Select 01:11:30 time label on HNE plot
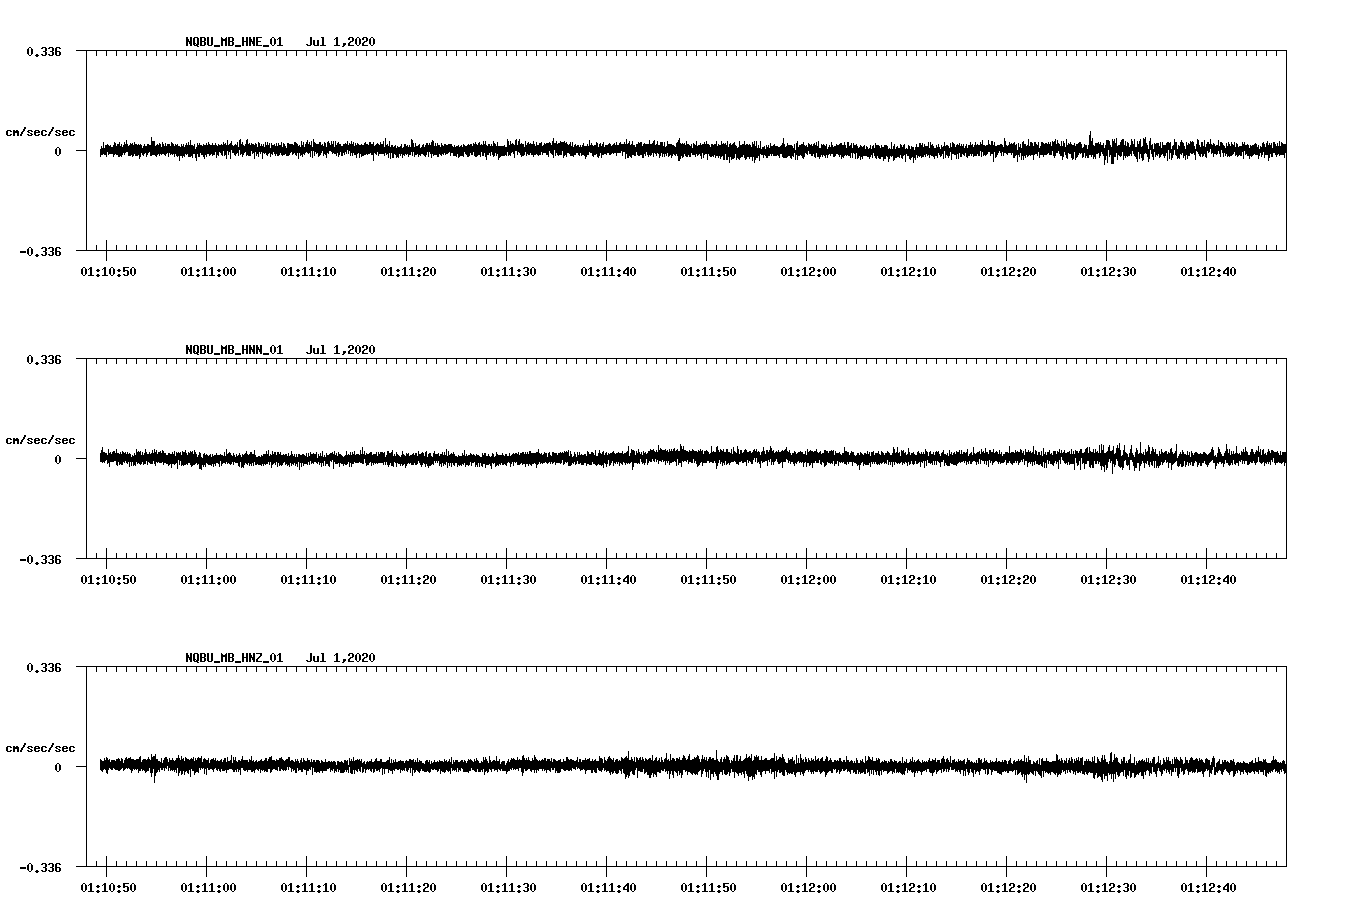1358x924 pixels. 508,272
